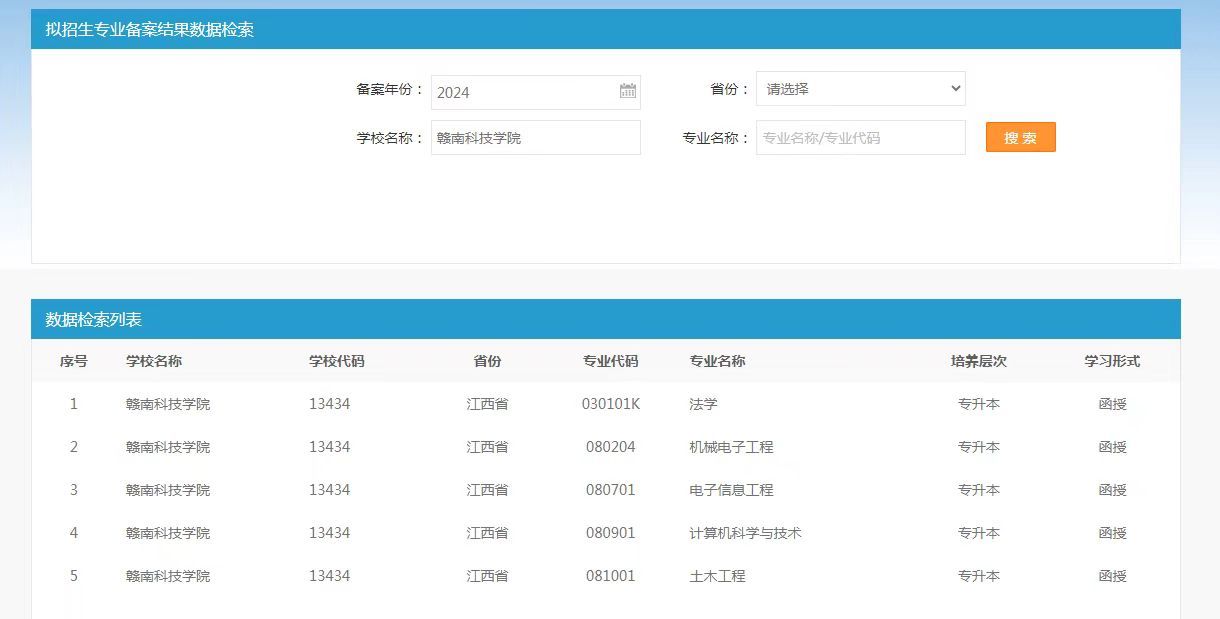The image size is (1220, 619).
Task: Click the 学习形式 column header
Action: (1112, 361)
